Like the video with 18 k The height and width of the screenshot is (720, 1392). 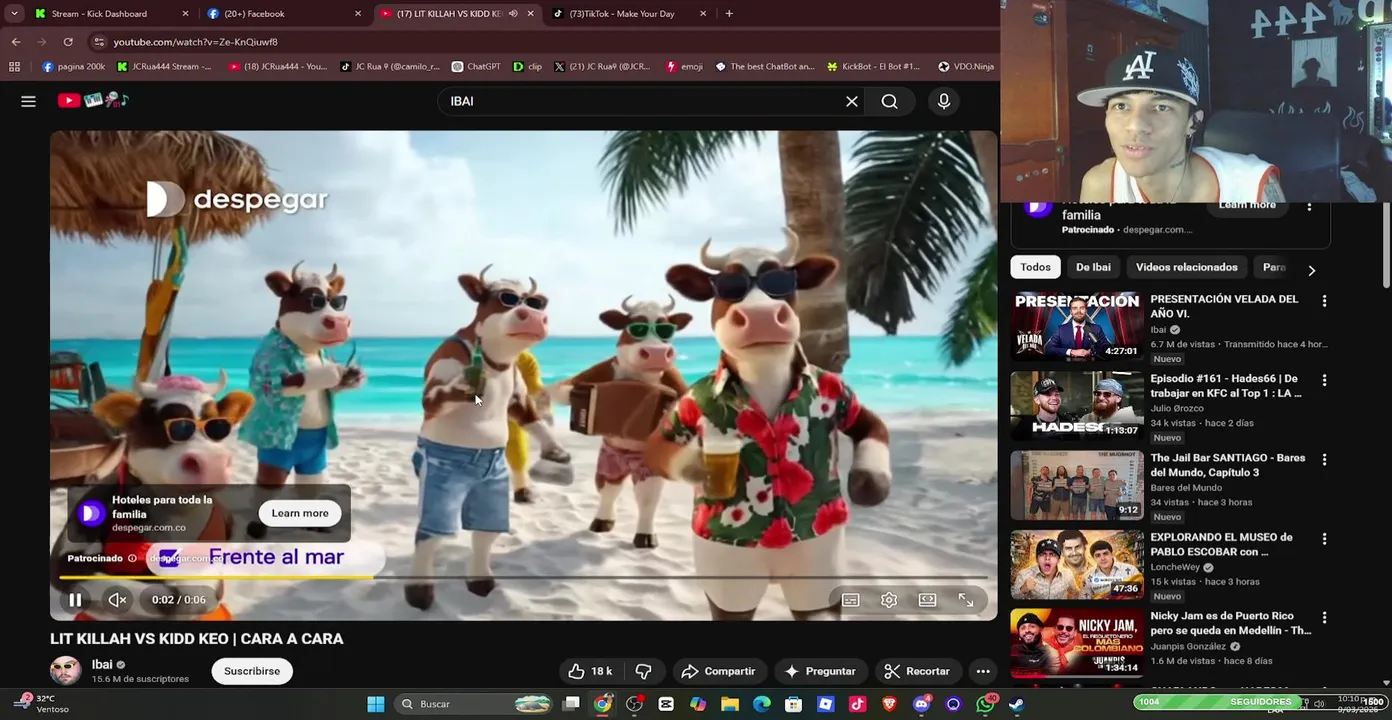[590, 671]
